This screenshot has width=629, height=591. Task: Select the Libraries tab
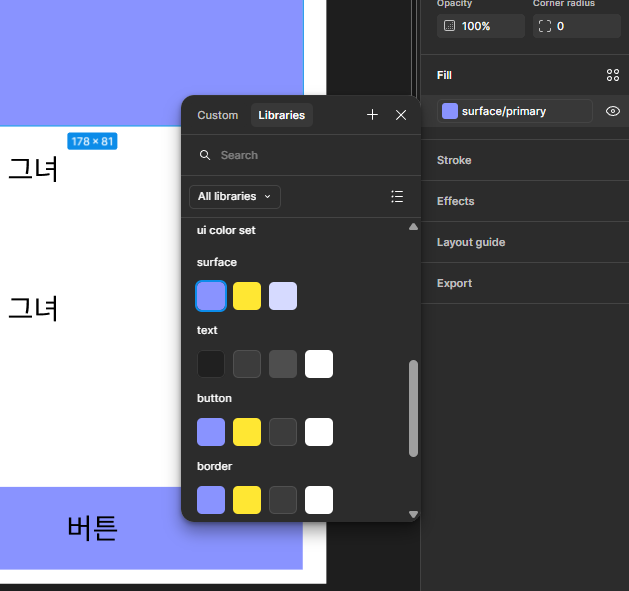(282, 115)
